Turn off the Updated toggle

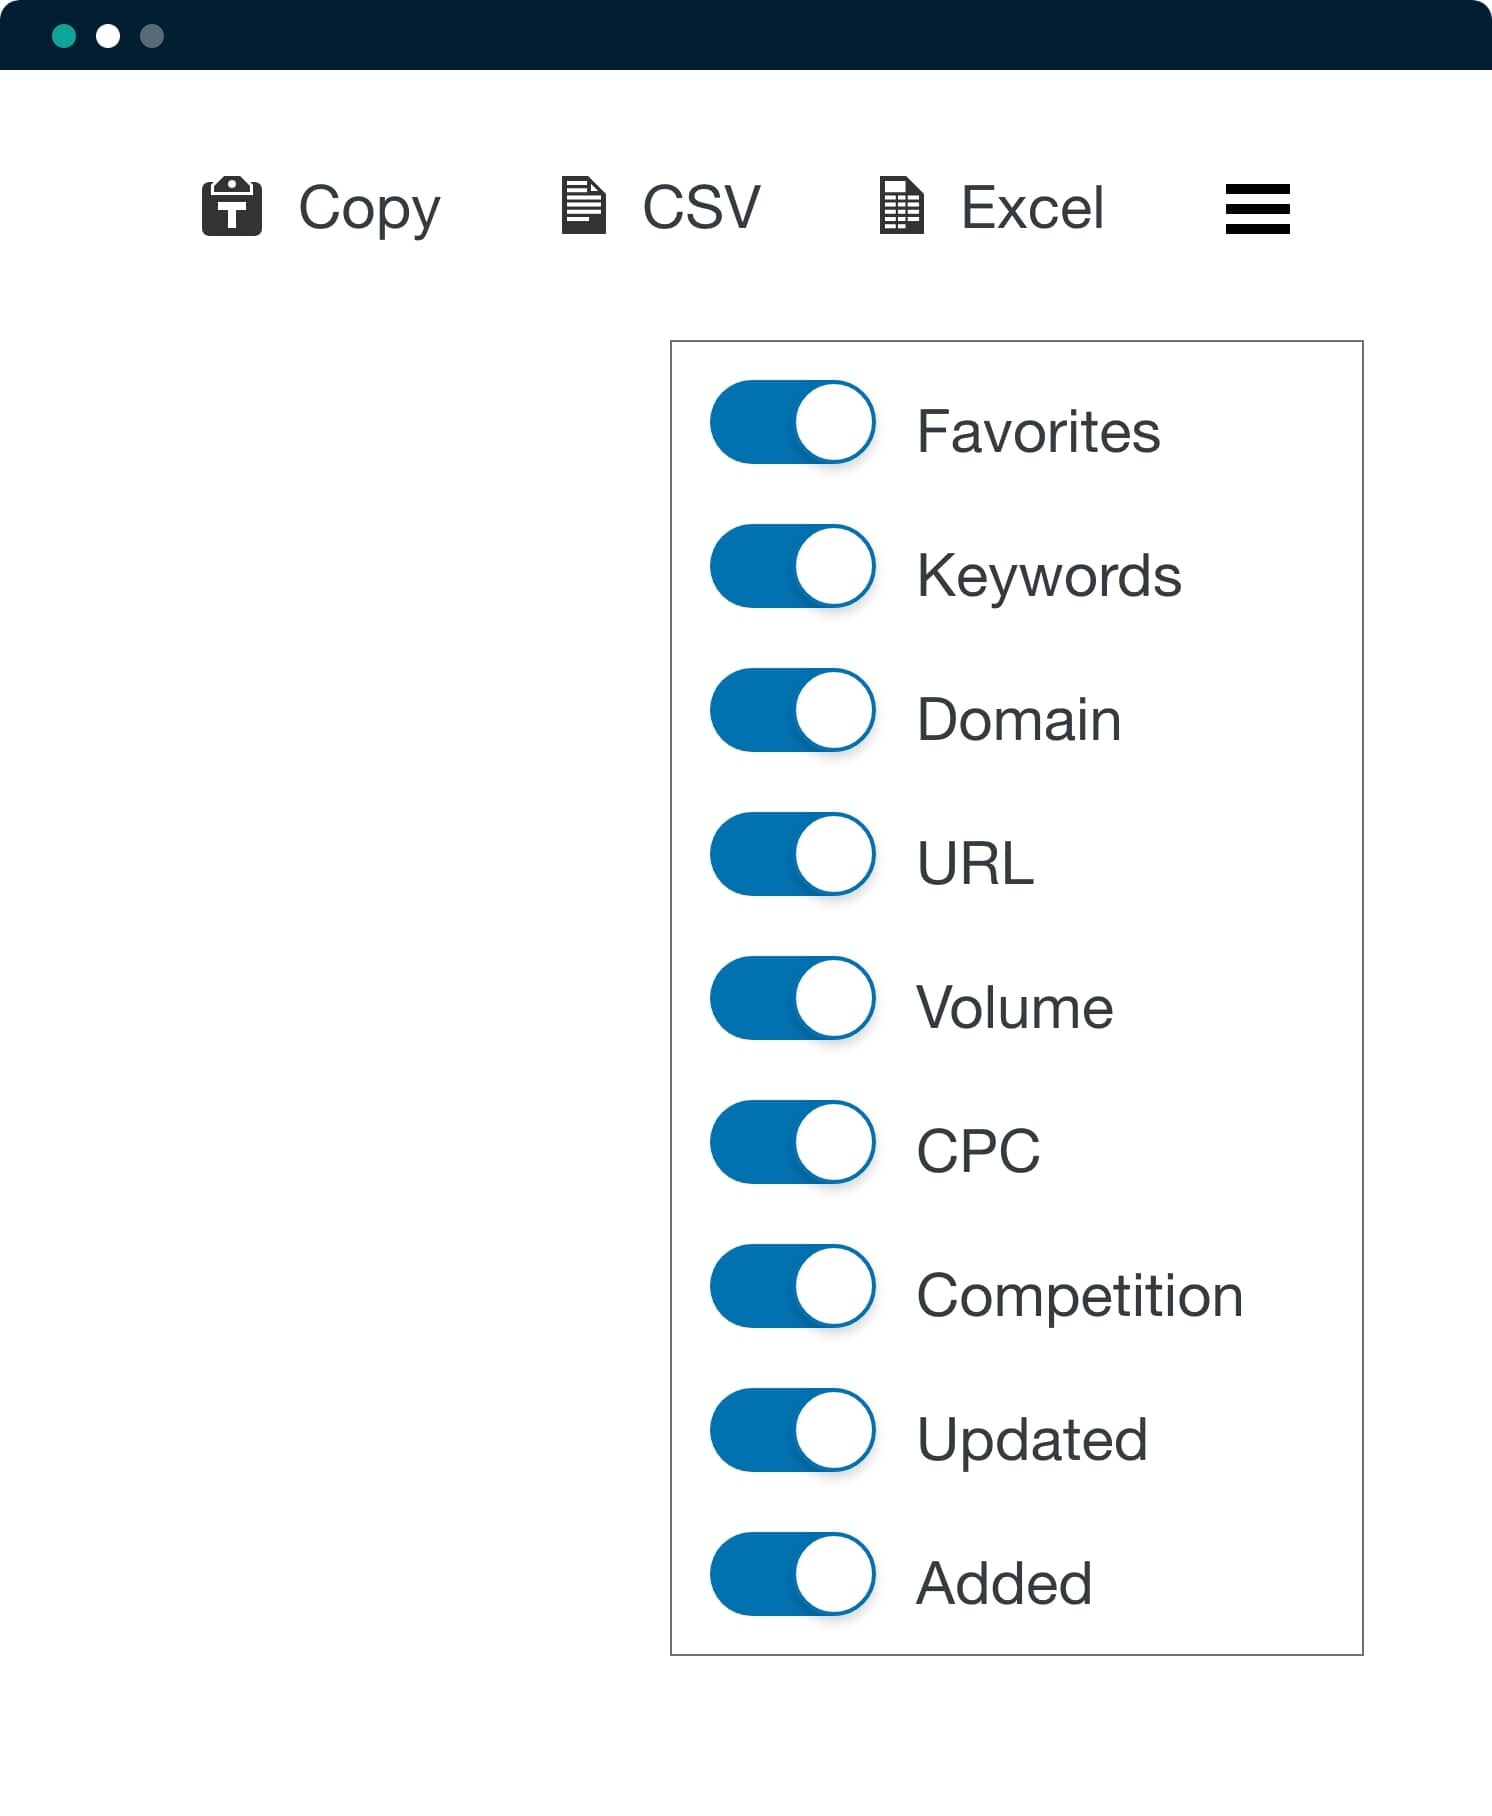793,1430
